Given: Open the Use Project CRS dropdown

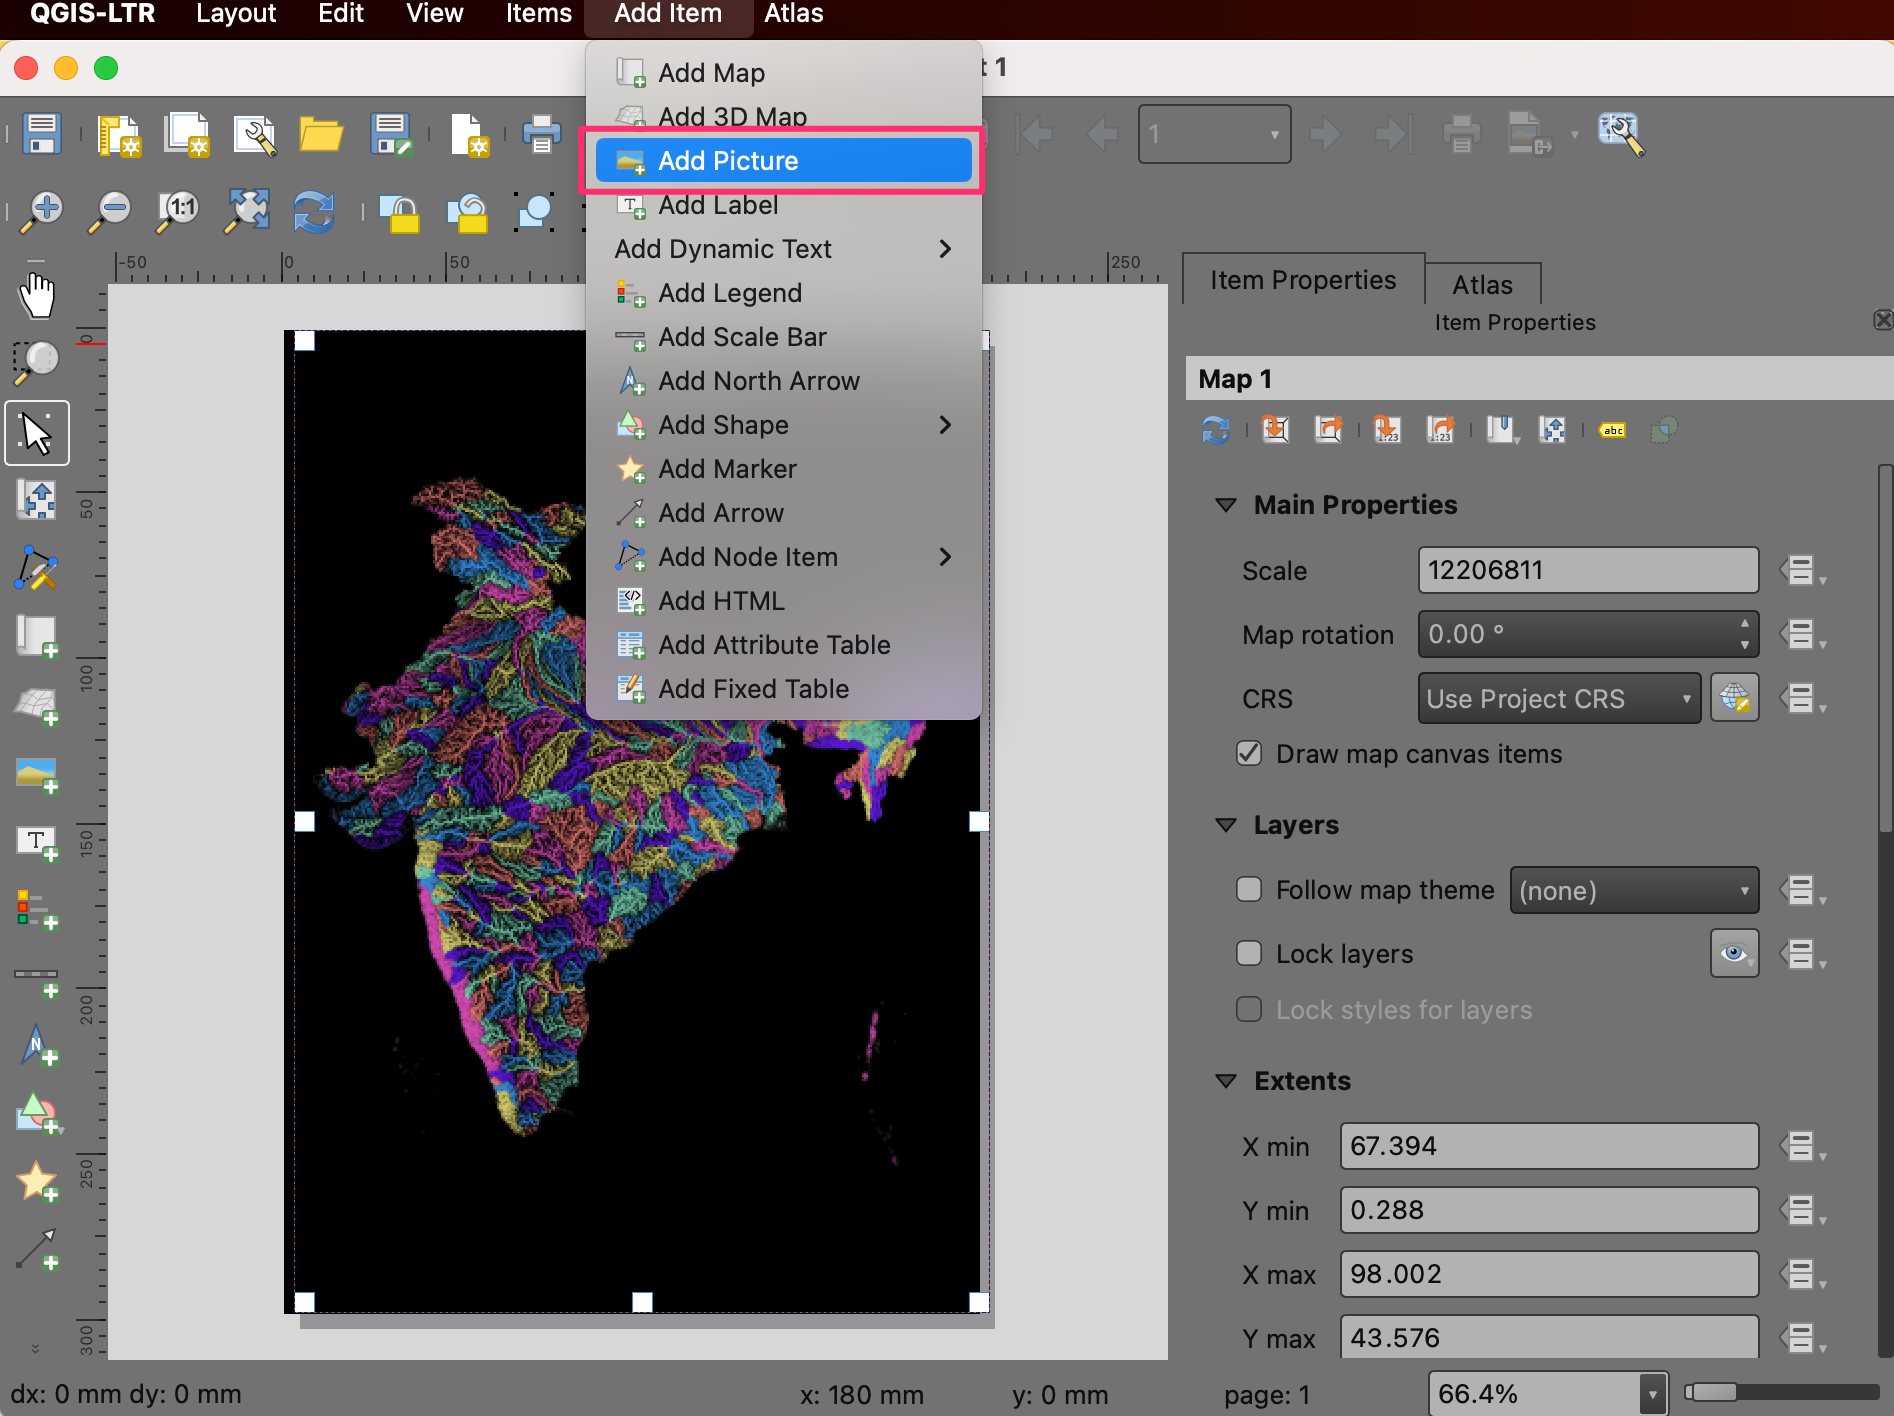Looking at the screenshot, I should (x=1558, y=698).
